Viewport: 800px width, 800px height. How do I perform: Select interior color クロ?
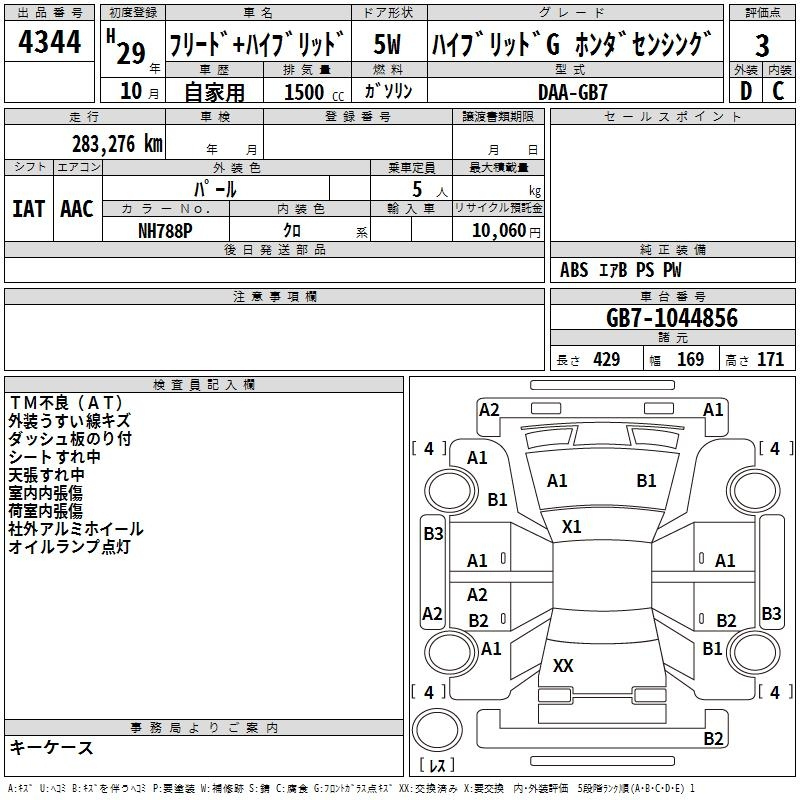click(x=292, y=231)
